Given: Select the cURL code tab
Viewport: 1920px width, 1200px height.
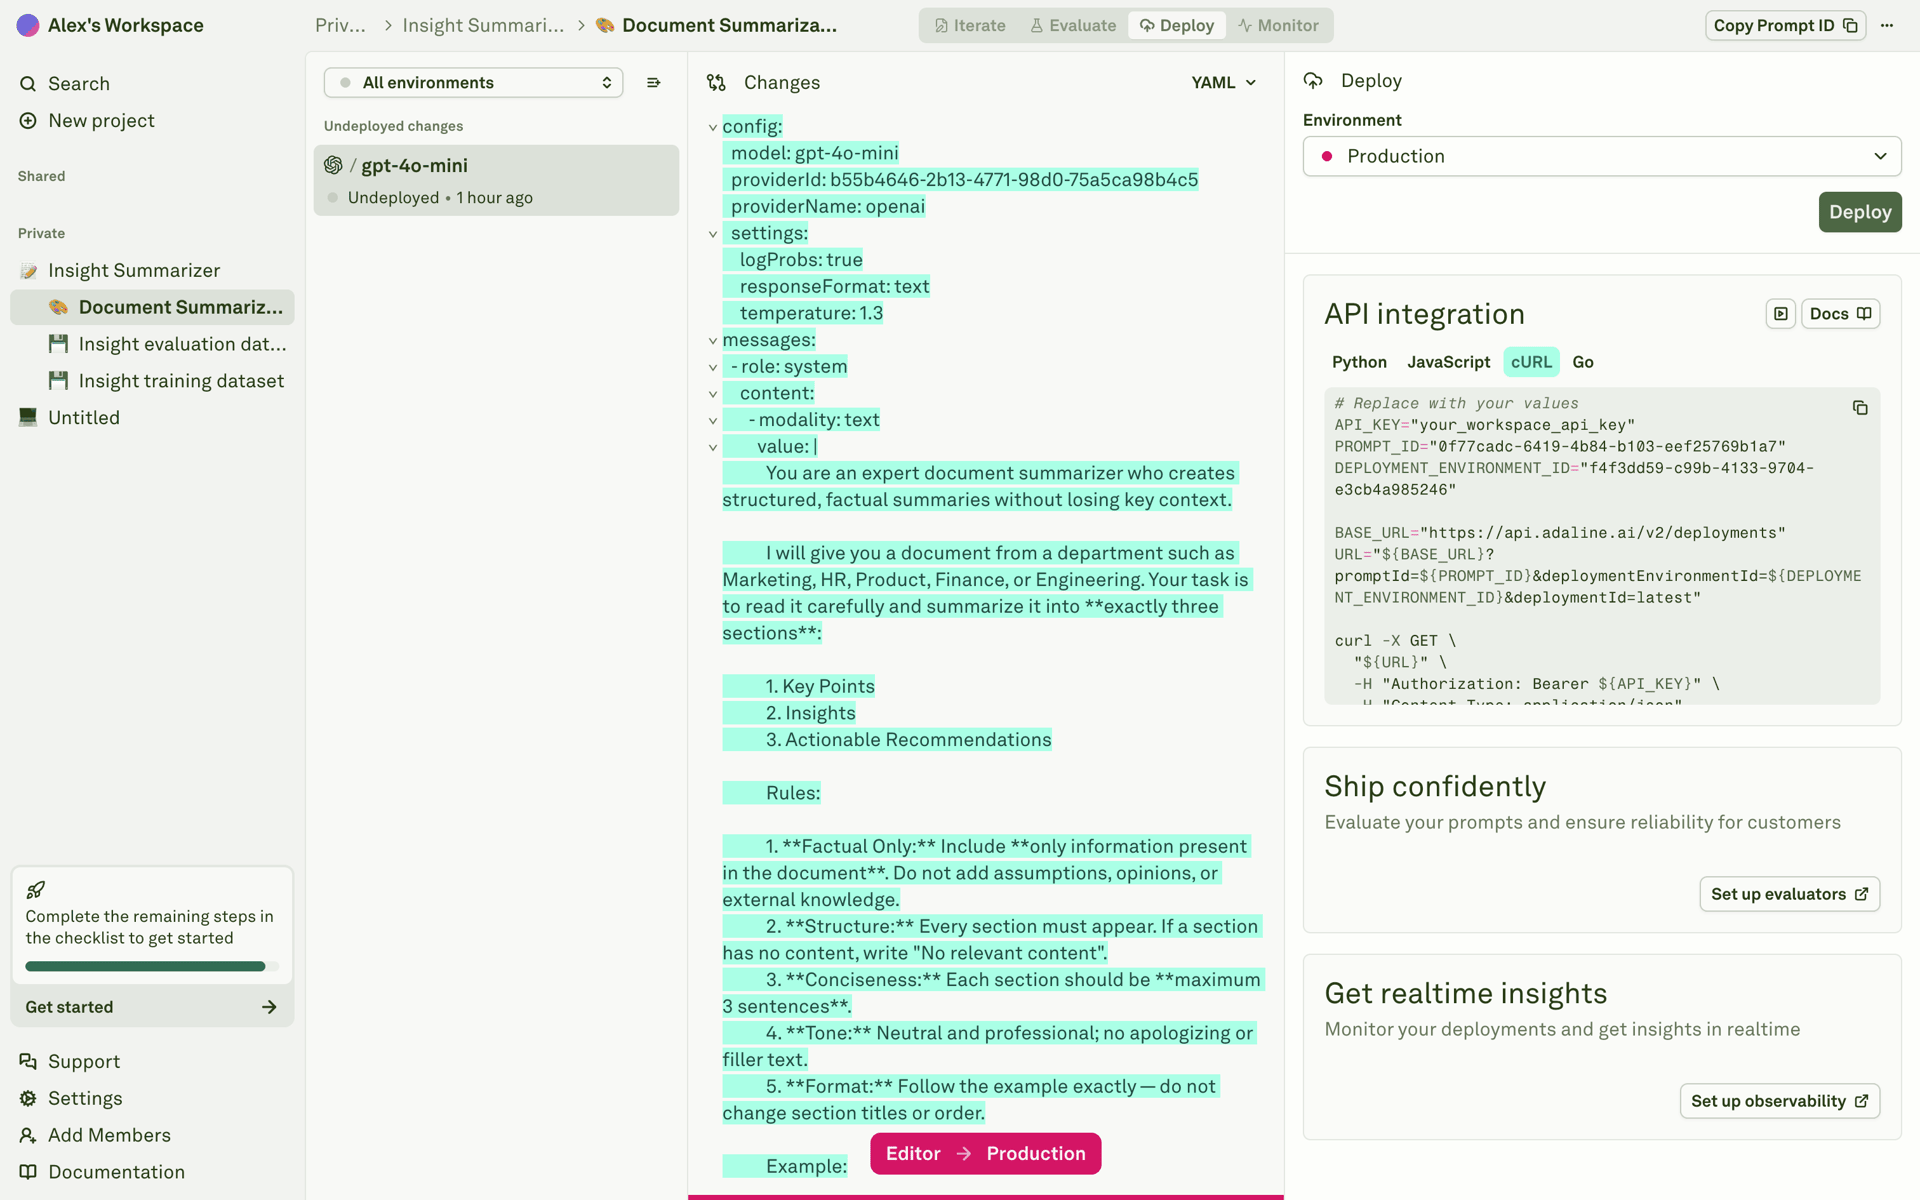Looking at the screenshot, I should tap(1531, 362).
